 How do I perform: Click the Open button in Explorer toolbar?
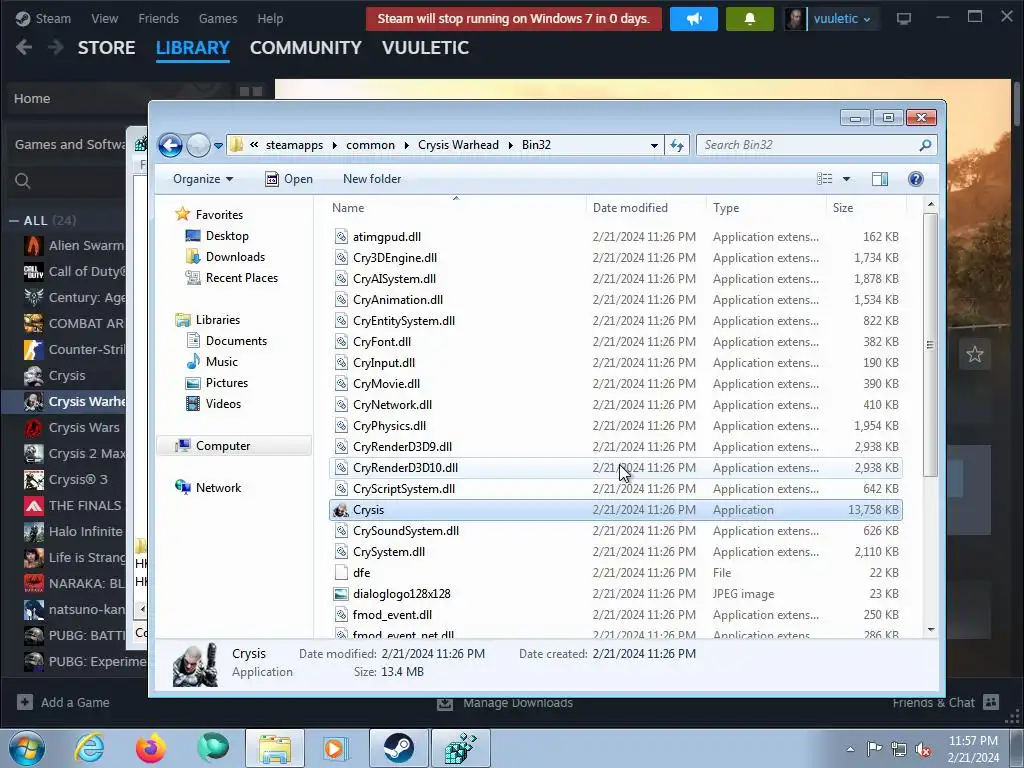[x=289, y=179]
